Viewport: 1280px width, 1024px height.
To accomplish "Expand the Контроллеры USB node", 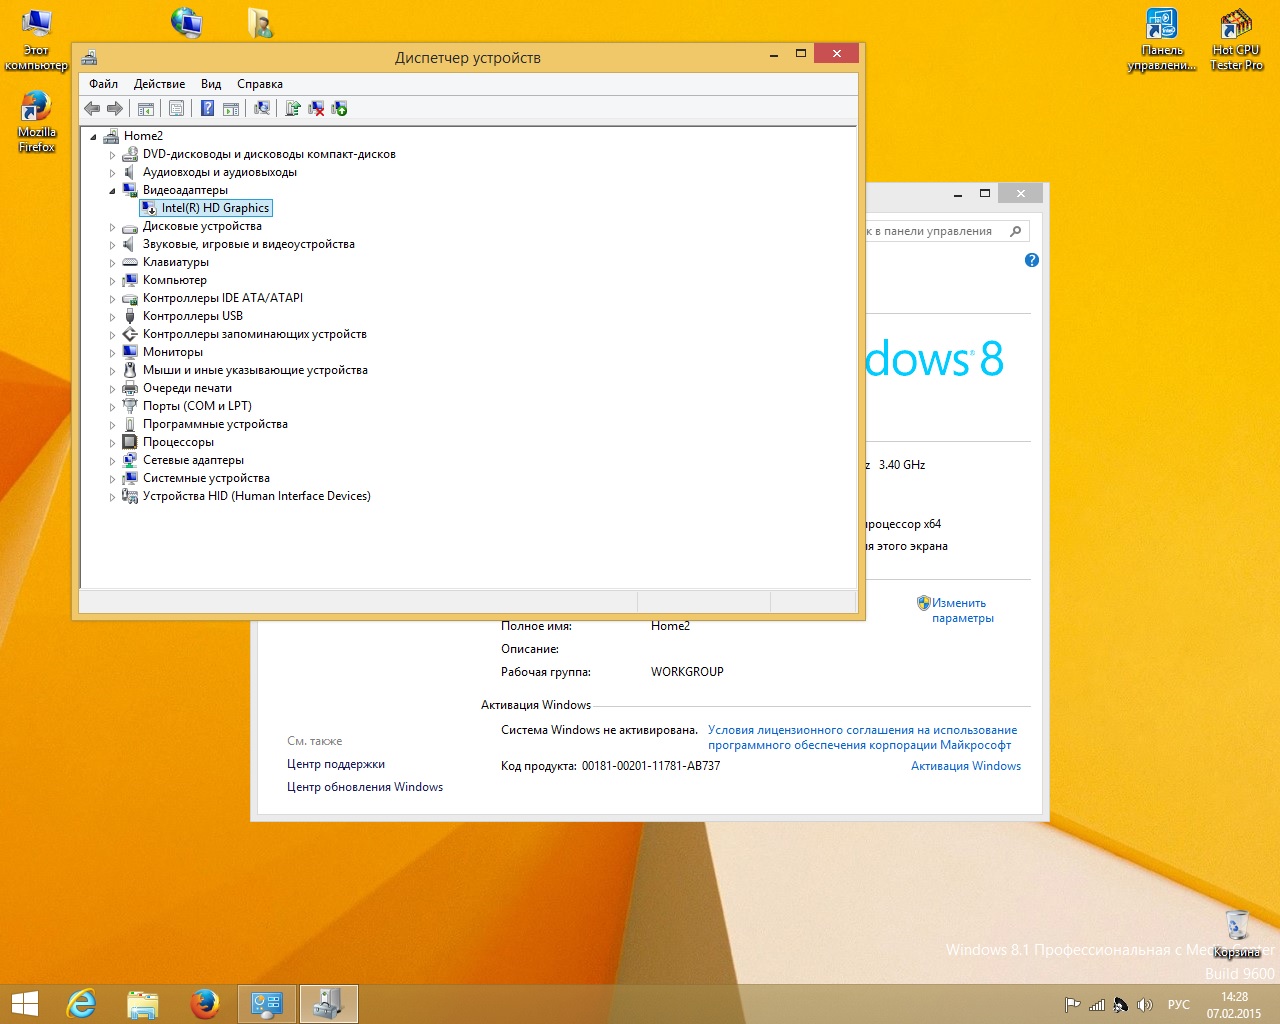I will point(112,317).
